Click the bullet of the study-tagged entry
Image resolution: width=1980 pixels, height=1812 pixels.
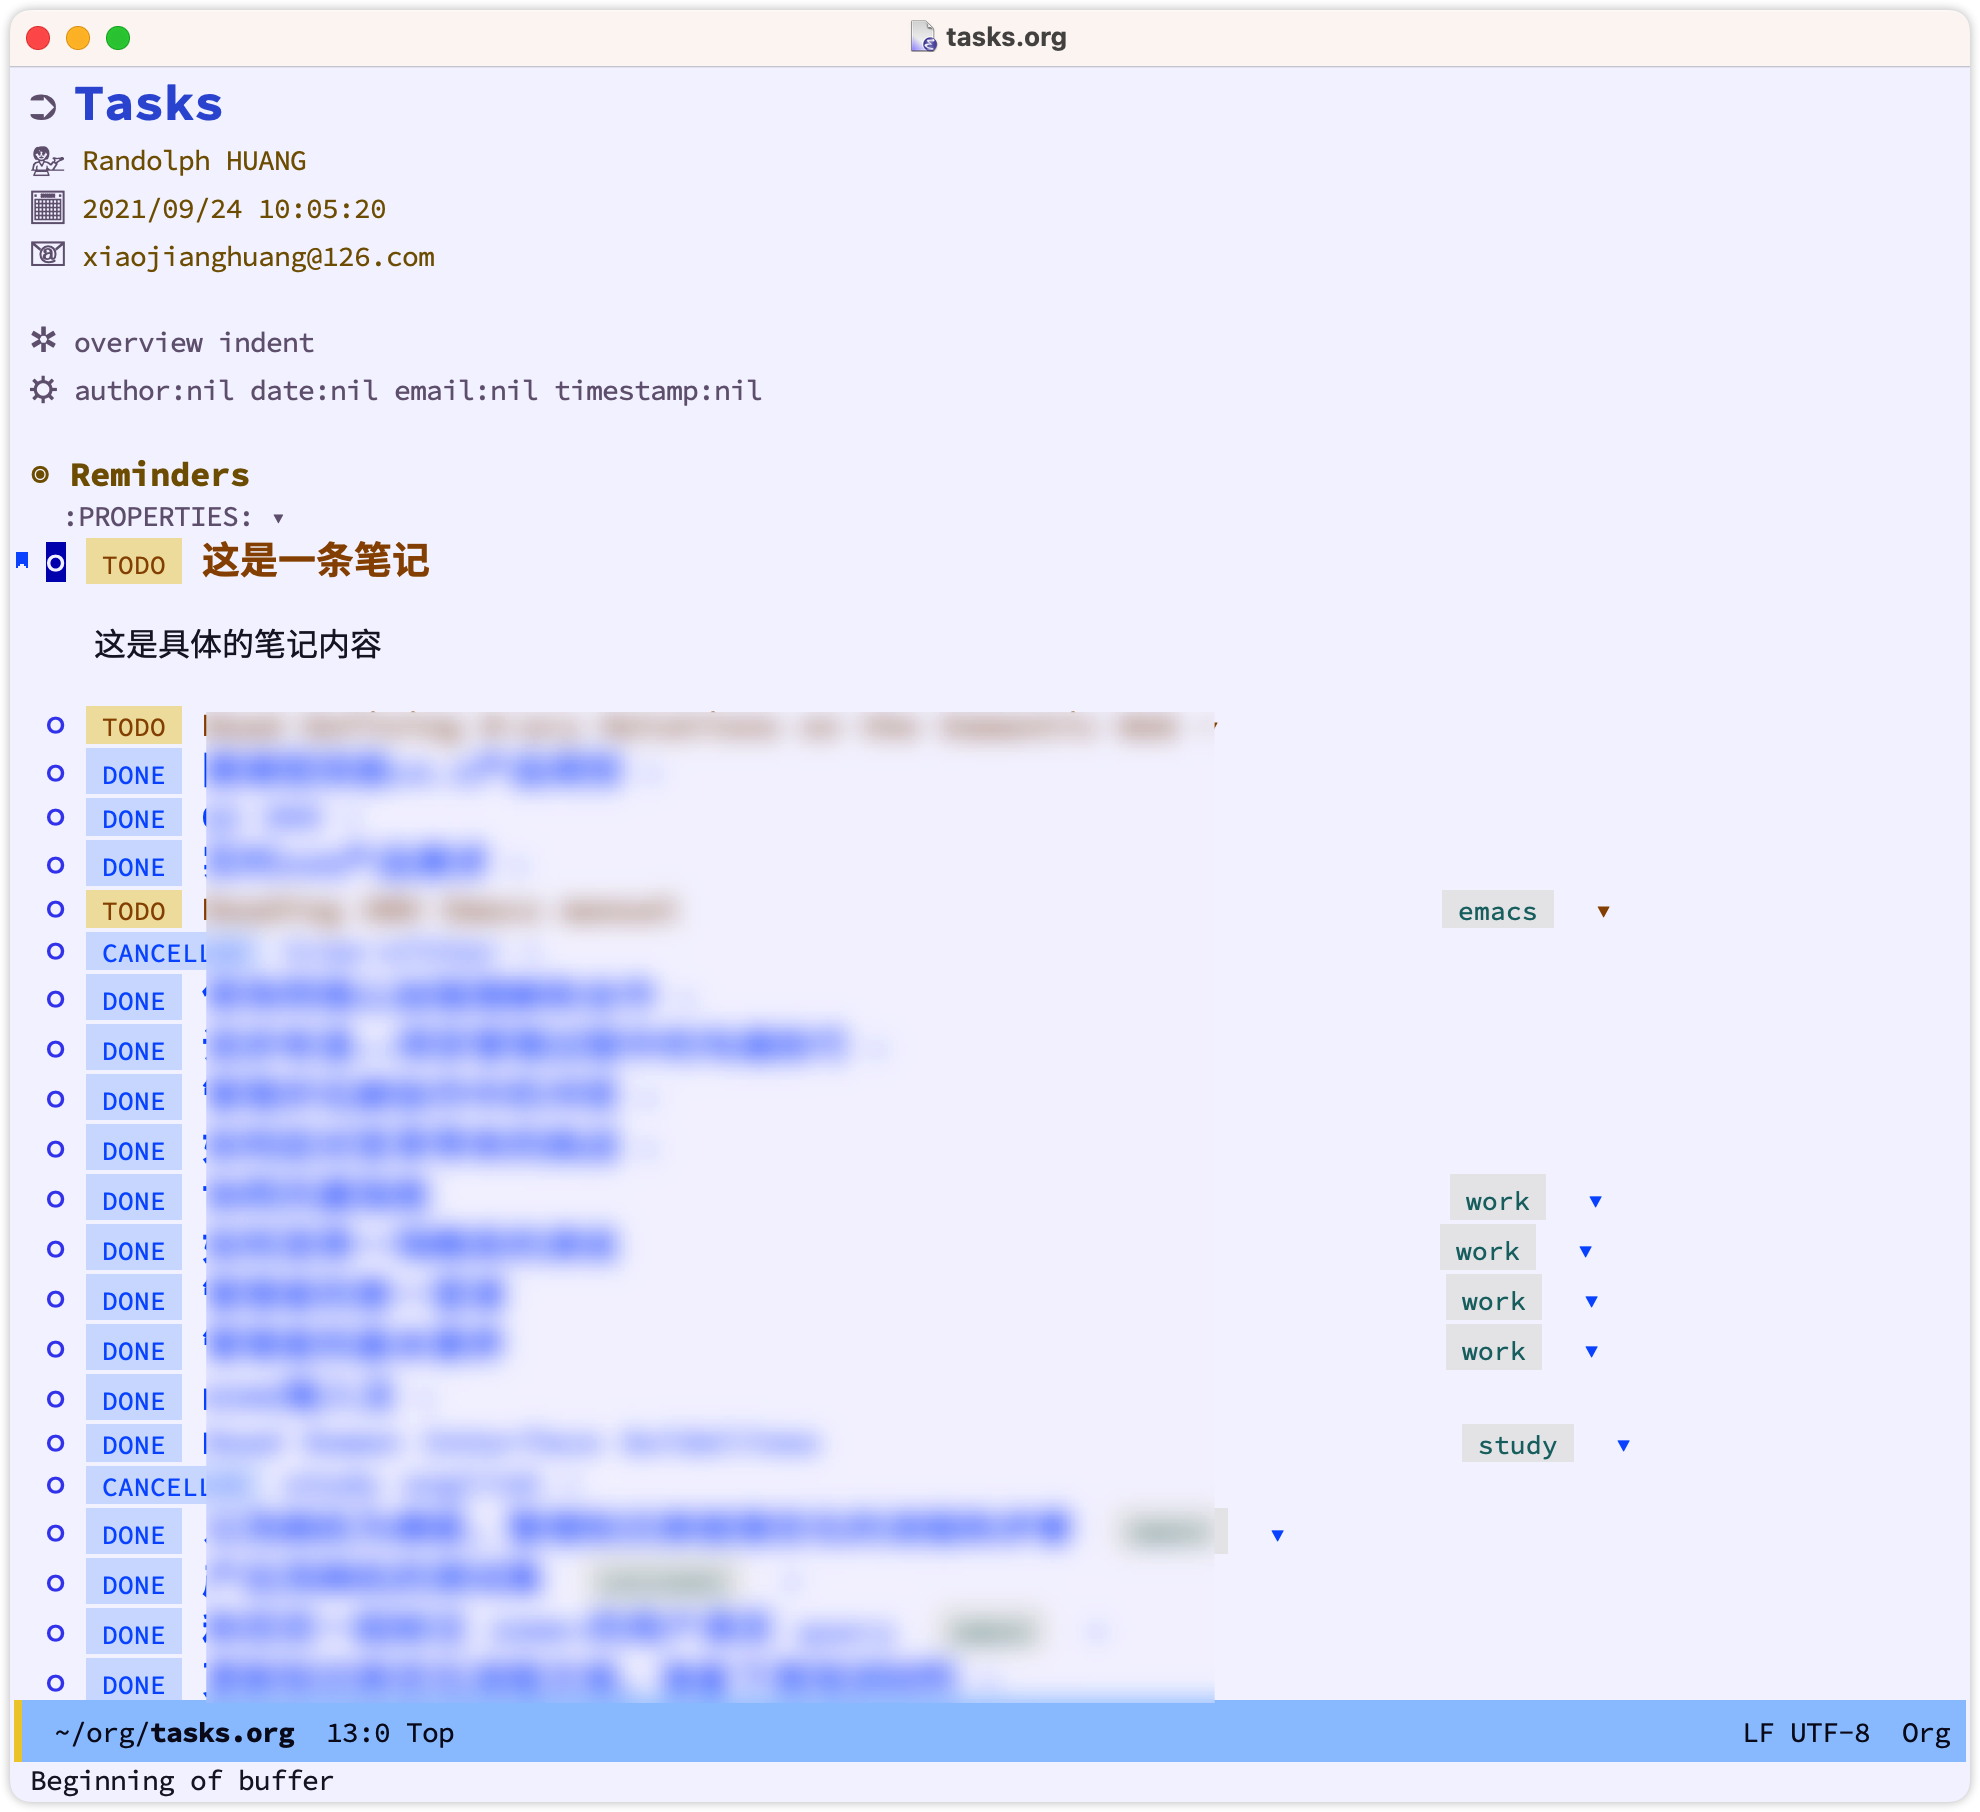[x=56, y=1443]
